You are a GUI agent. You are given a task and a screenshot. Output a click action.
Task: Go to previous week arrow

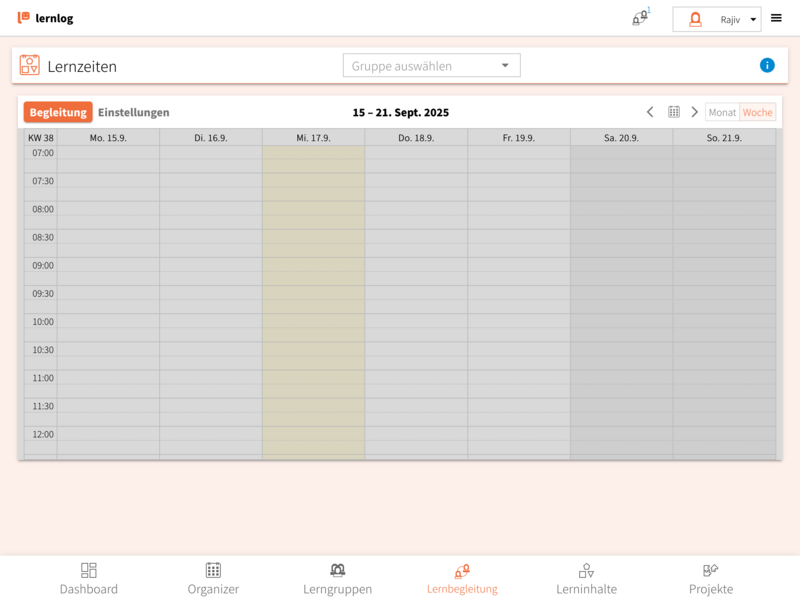(x=650, y=112)
